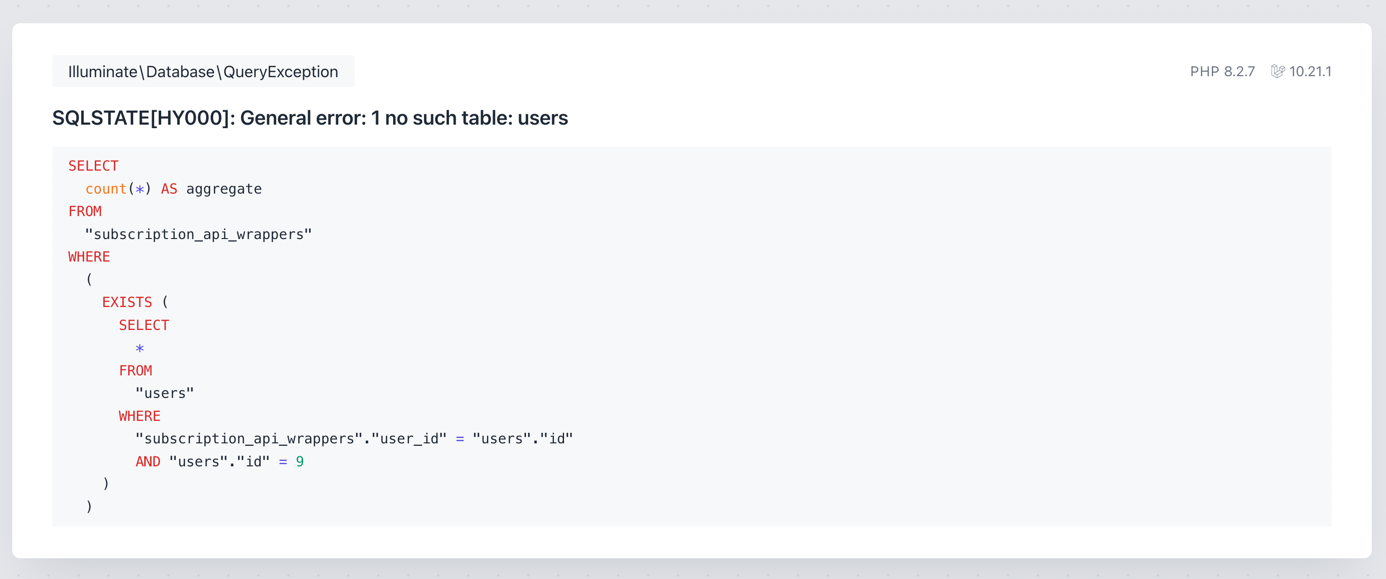The image size is (1386, 579).
Task: Click the EXISTS keyword in the subquery
Action: [x=127, y=302]
